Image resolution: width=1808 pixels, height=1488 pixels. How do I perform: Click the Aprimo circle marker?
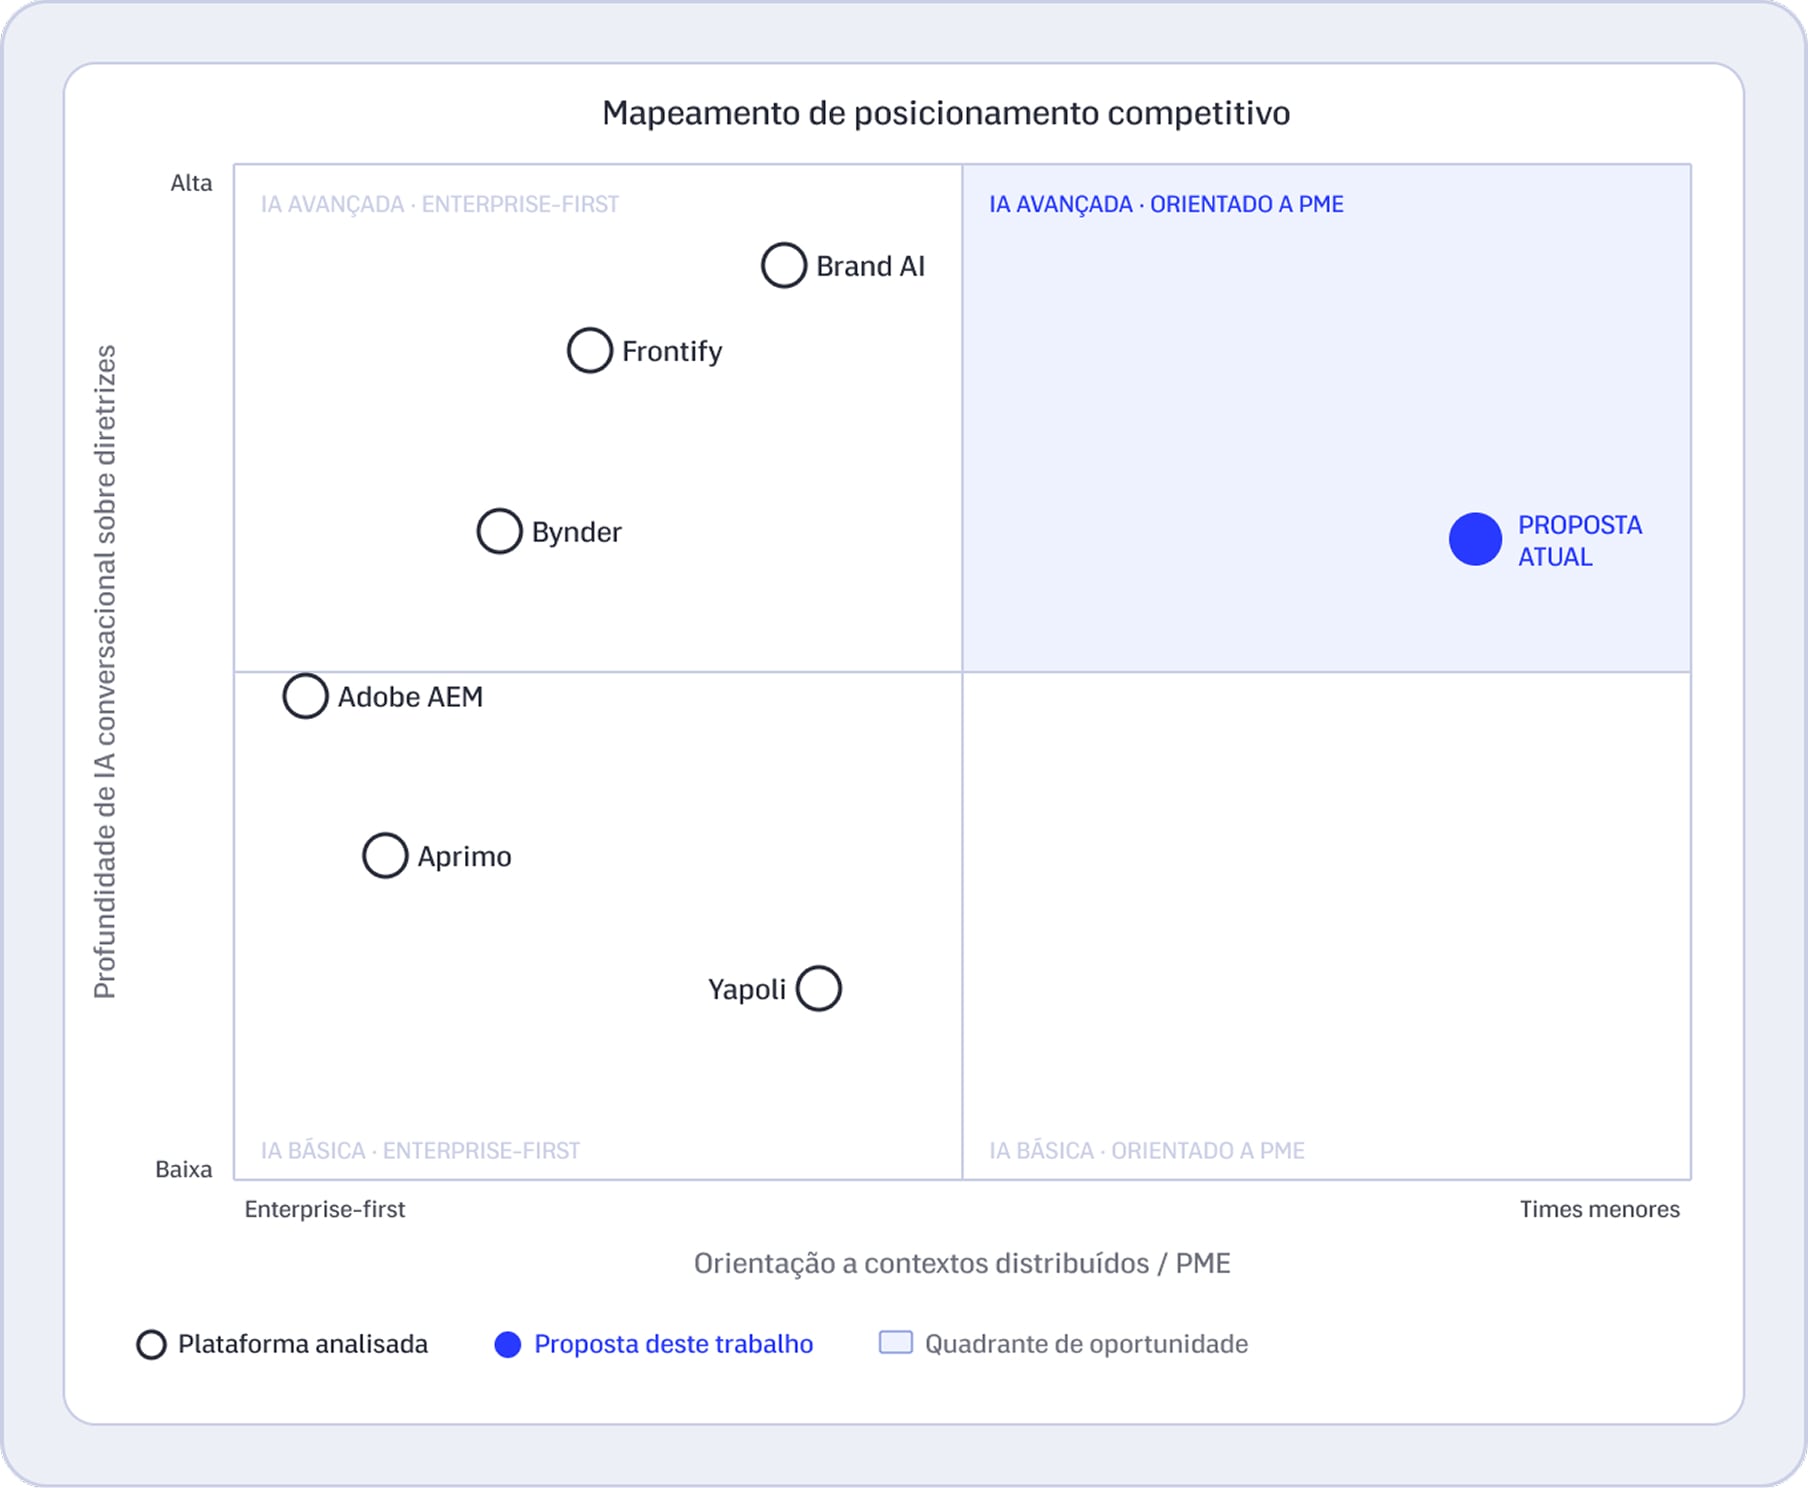tap(385, 856)
